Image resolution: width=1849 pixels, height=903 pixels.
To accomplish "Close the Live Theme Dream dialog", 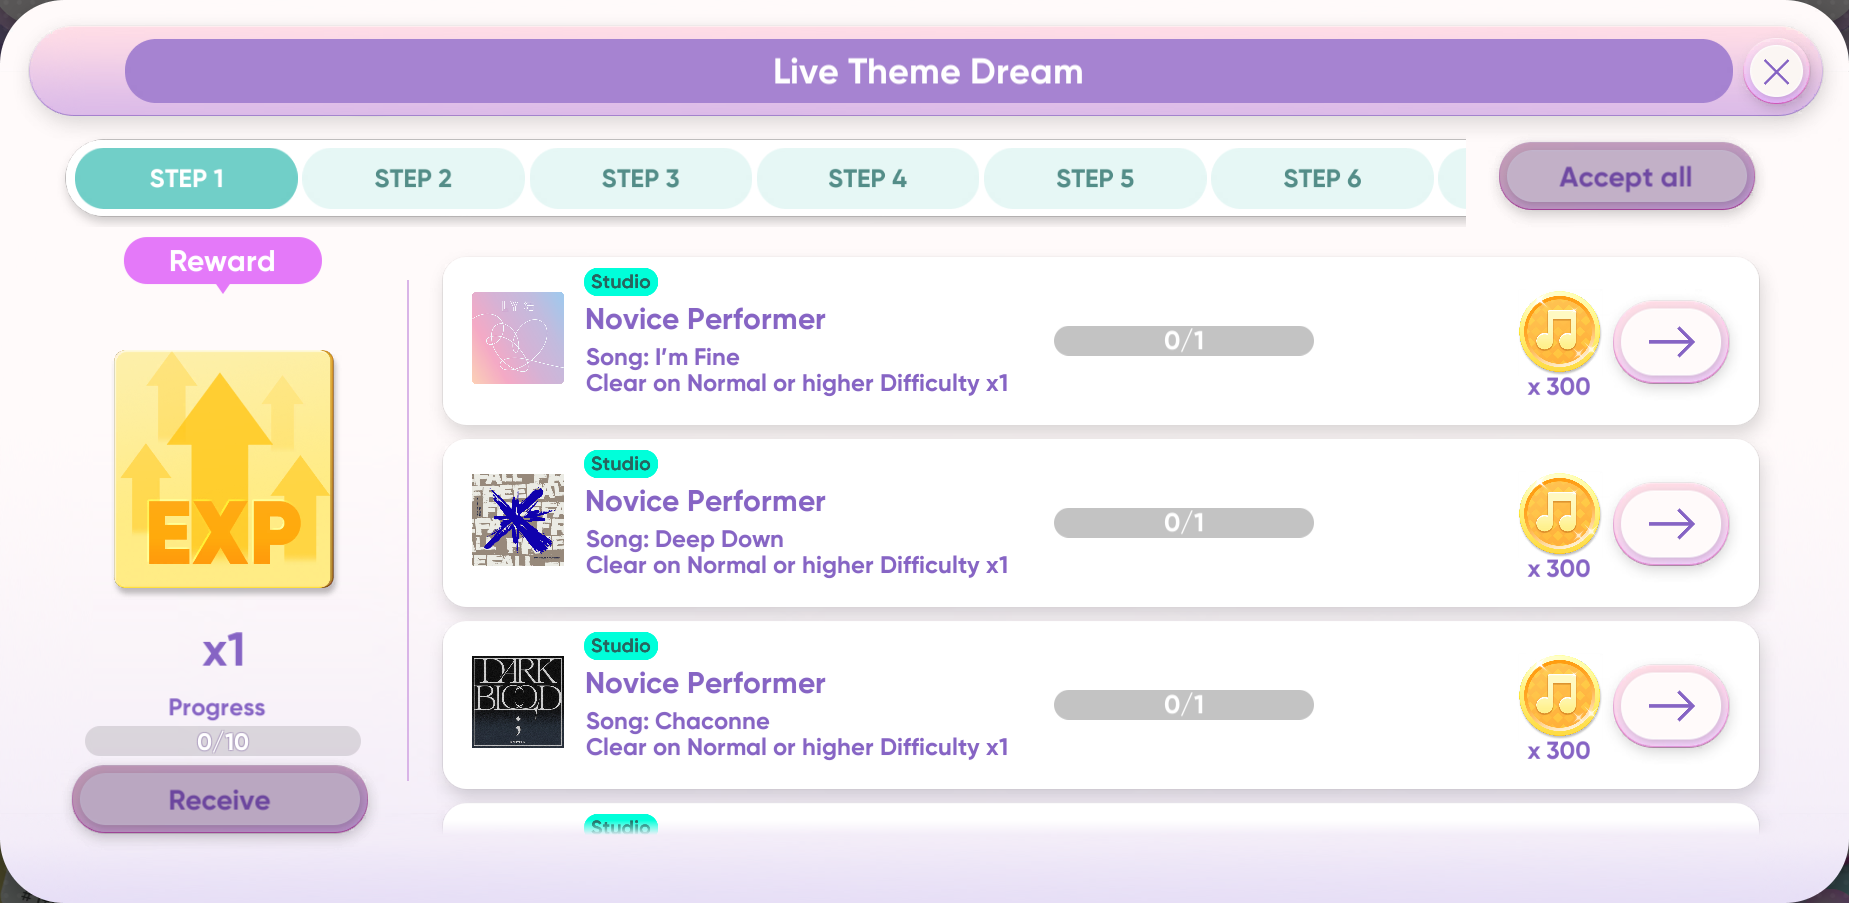I will point(1776,72).
